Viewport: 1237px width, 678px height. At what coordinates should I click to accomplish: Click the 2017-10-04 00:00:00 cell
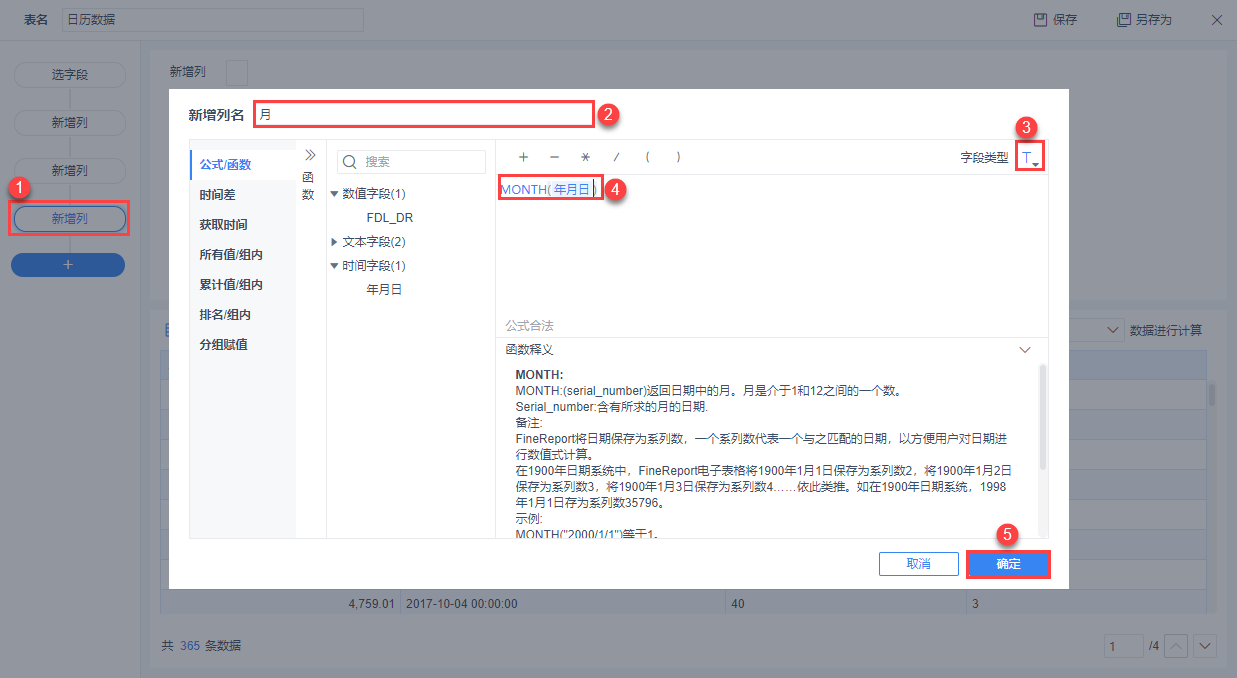(562, 604)
